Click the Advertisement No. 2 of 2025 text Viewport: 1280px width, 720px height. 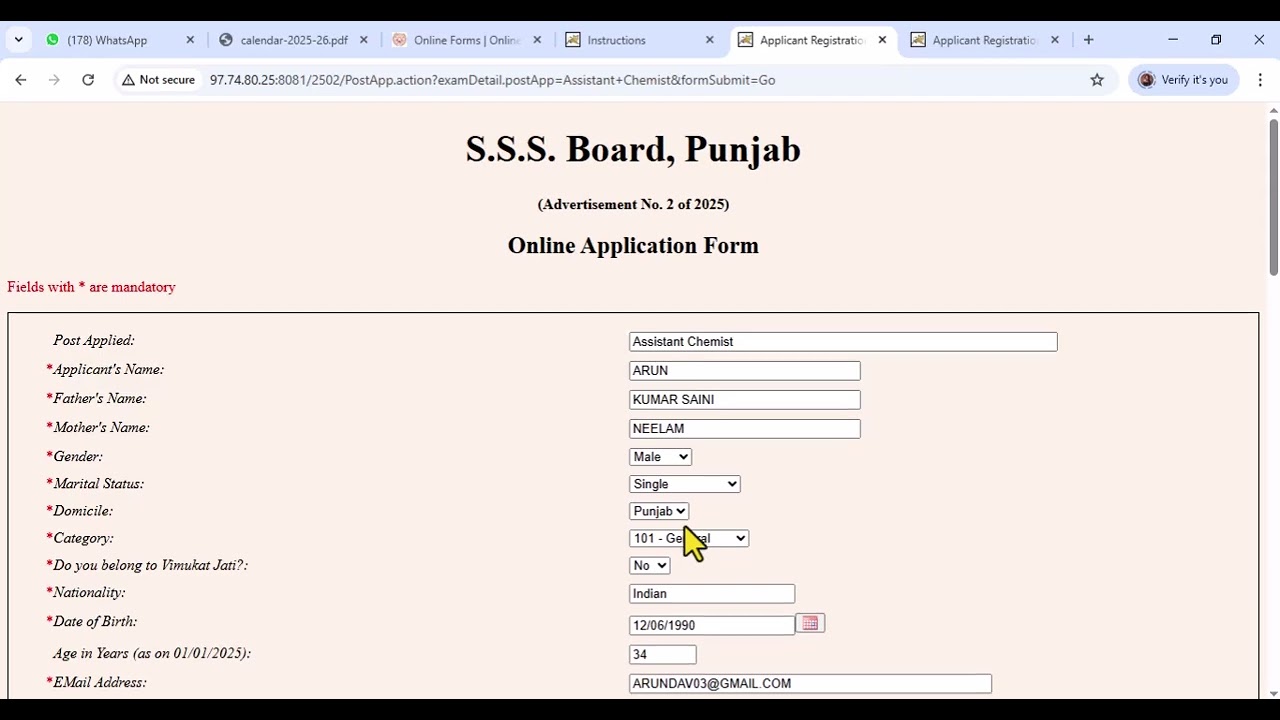[633, 204]
